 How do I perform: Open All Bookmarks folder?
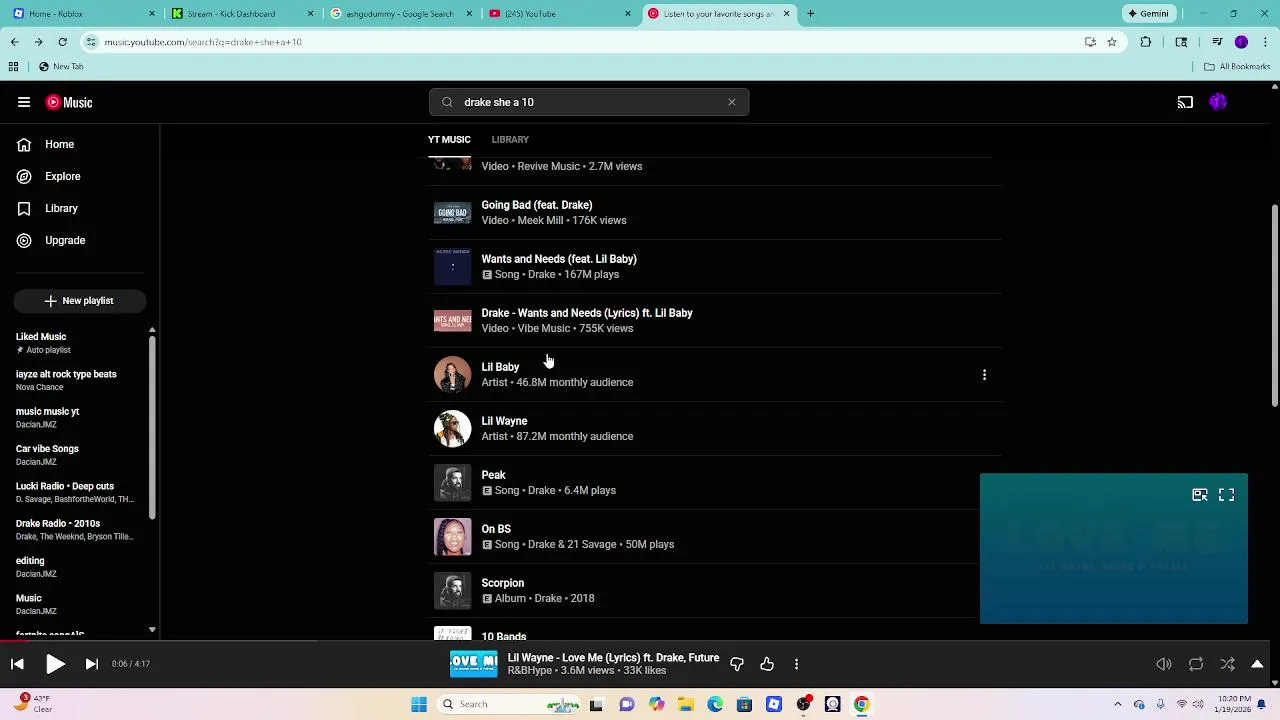1237,66
